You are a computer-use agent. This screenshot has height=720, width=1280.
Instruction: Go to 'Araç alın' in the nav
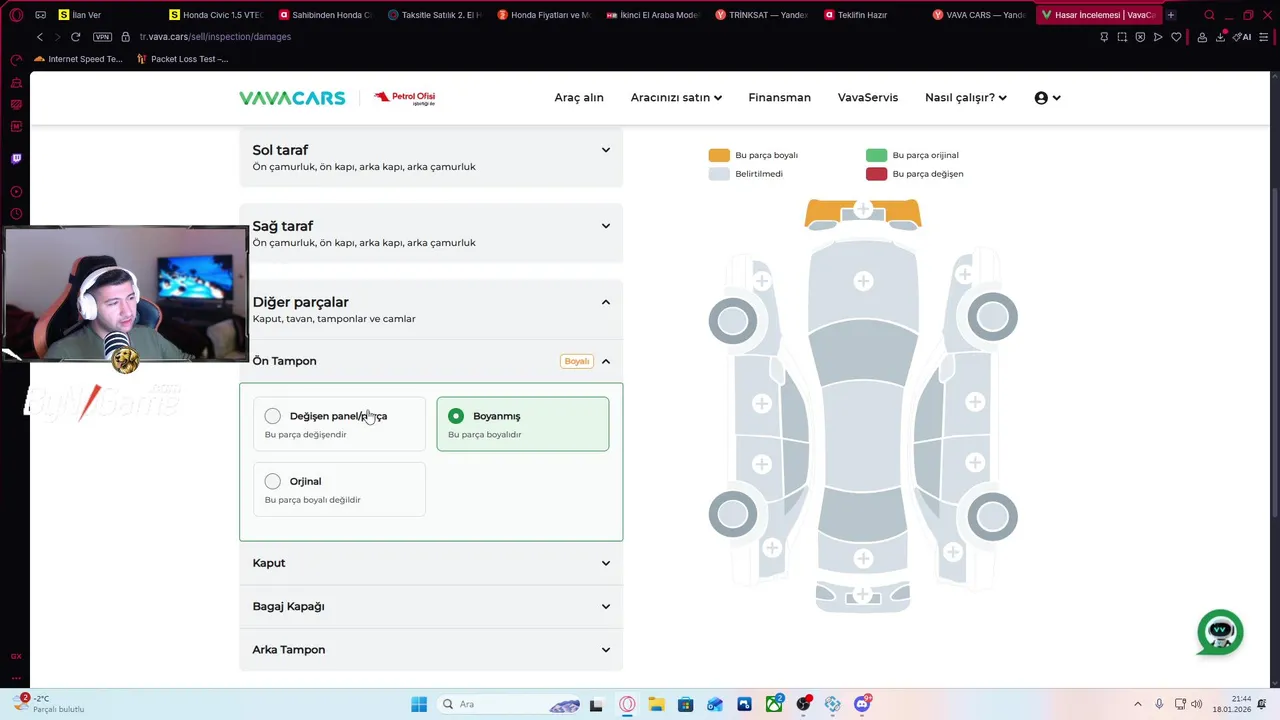[579, 98]
